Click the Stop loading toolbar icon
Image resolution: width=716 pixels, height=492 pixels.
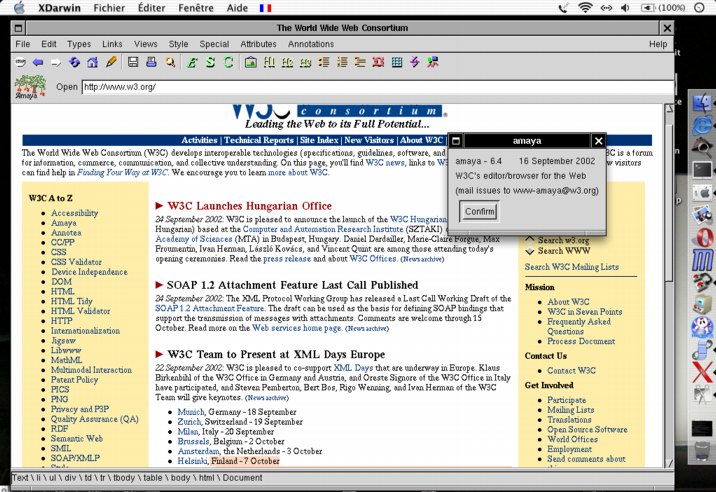pos(21,62)
